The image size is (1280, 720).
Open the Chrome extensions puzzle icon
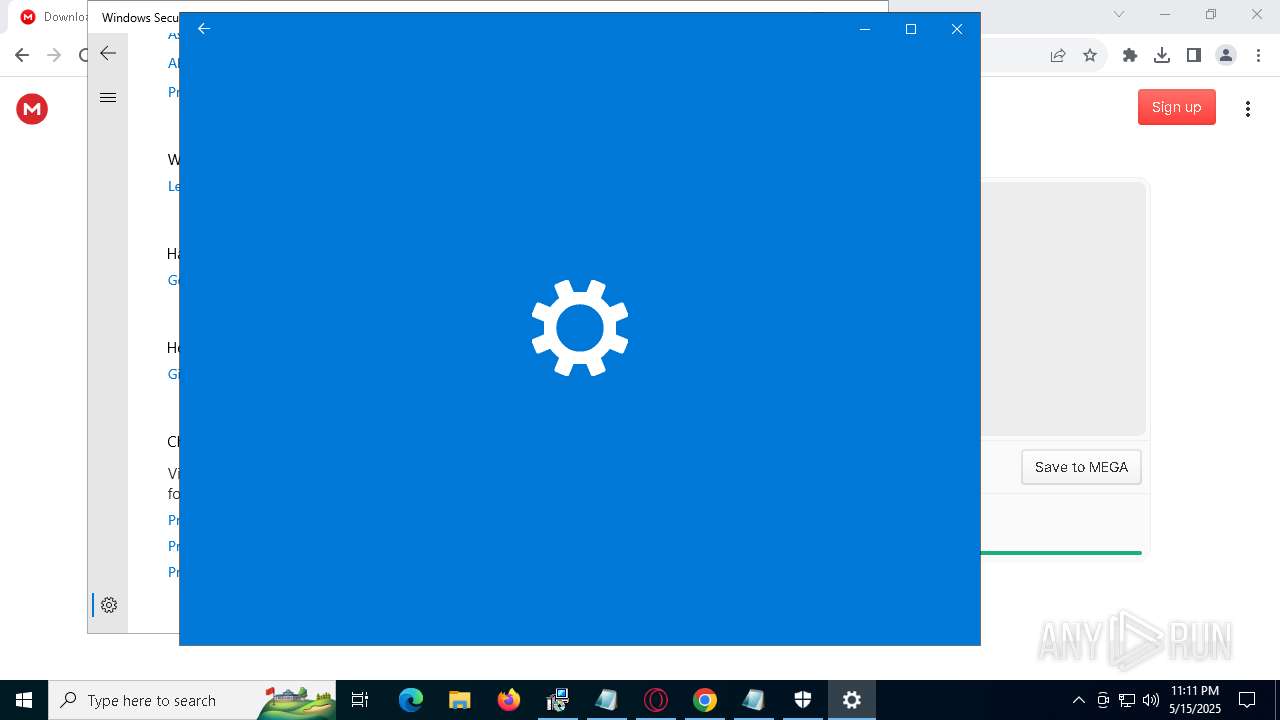pyautogui.click(x=1130, y=55)
